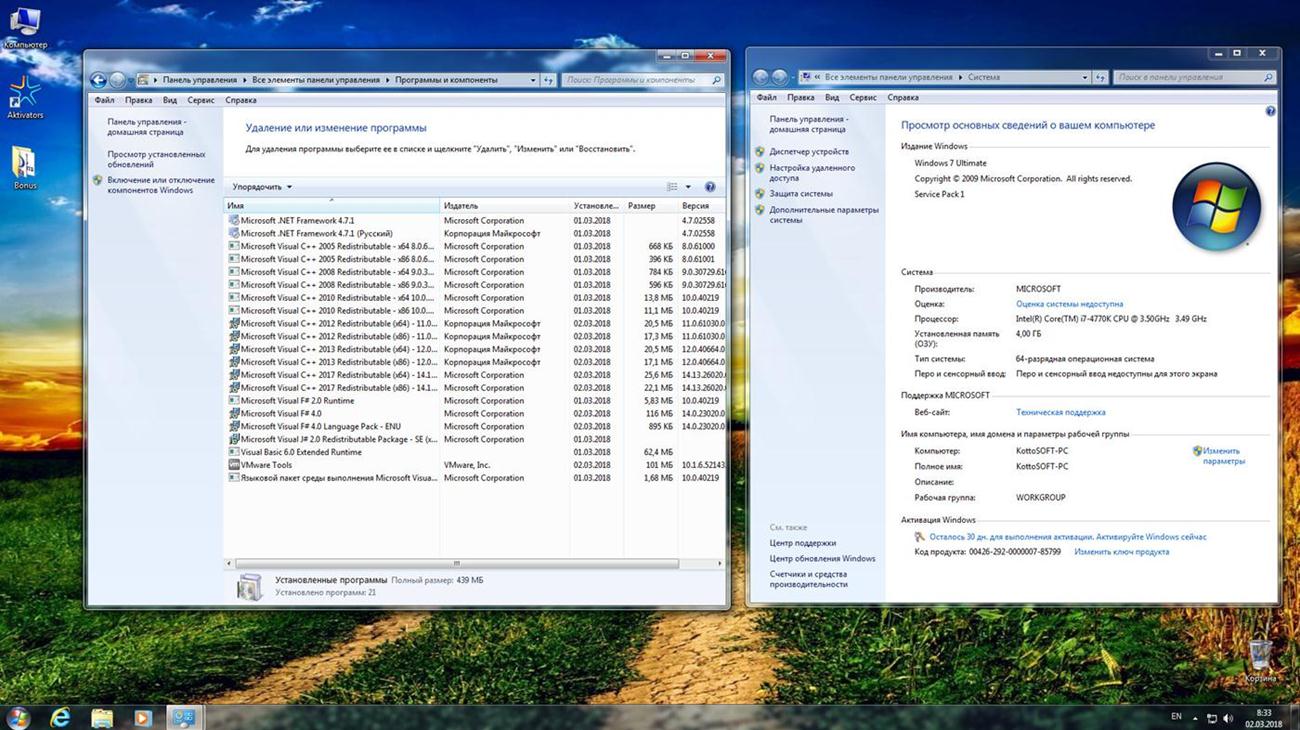Screen dimensions: 1300x730
Task: Open the Bonus desktop shortcut
Action: (24, 164)
